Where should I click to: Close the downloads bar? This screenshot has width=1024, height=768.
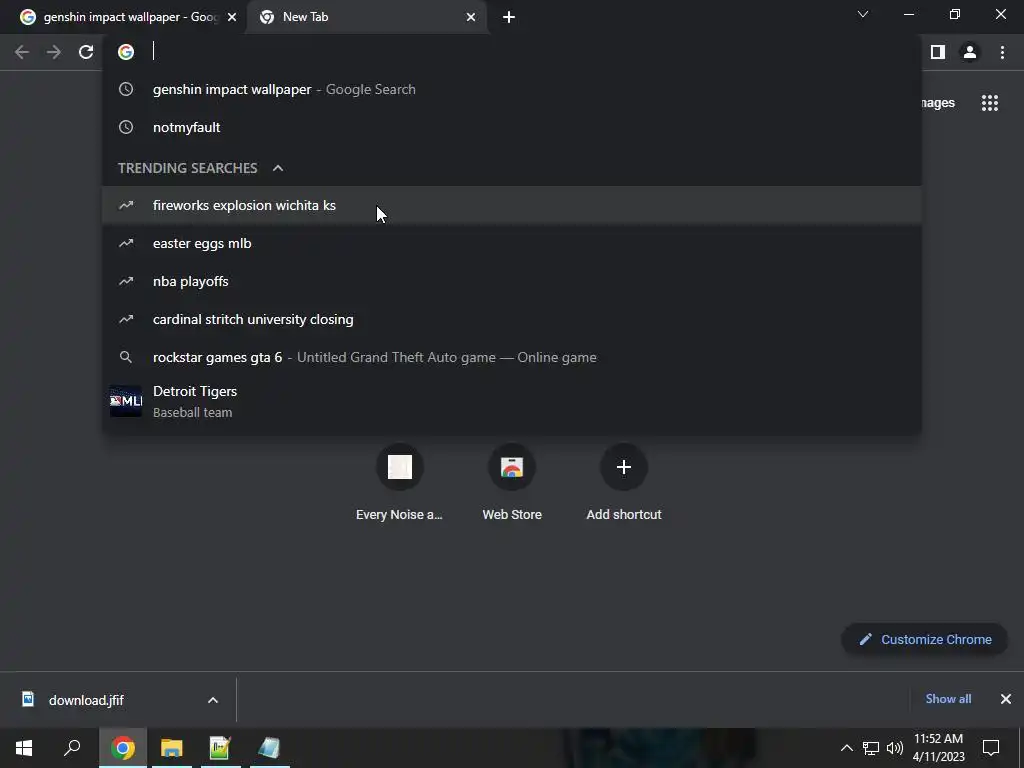1006,699
